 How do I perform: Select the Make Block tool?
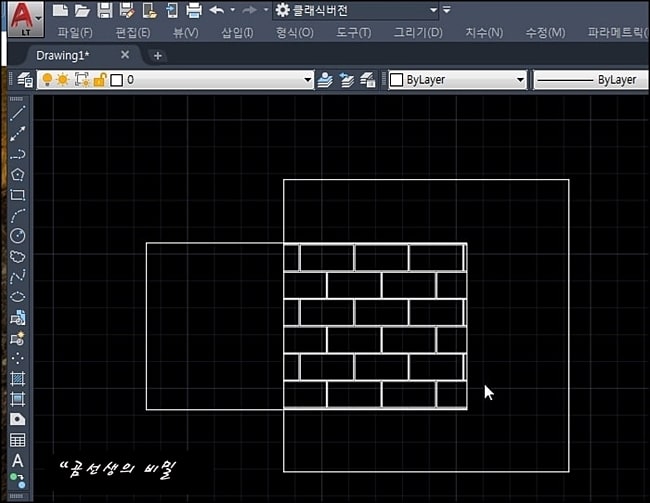[17, 338]
